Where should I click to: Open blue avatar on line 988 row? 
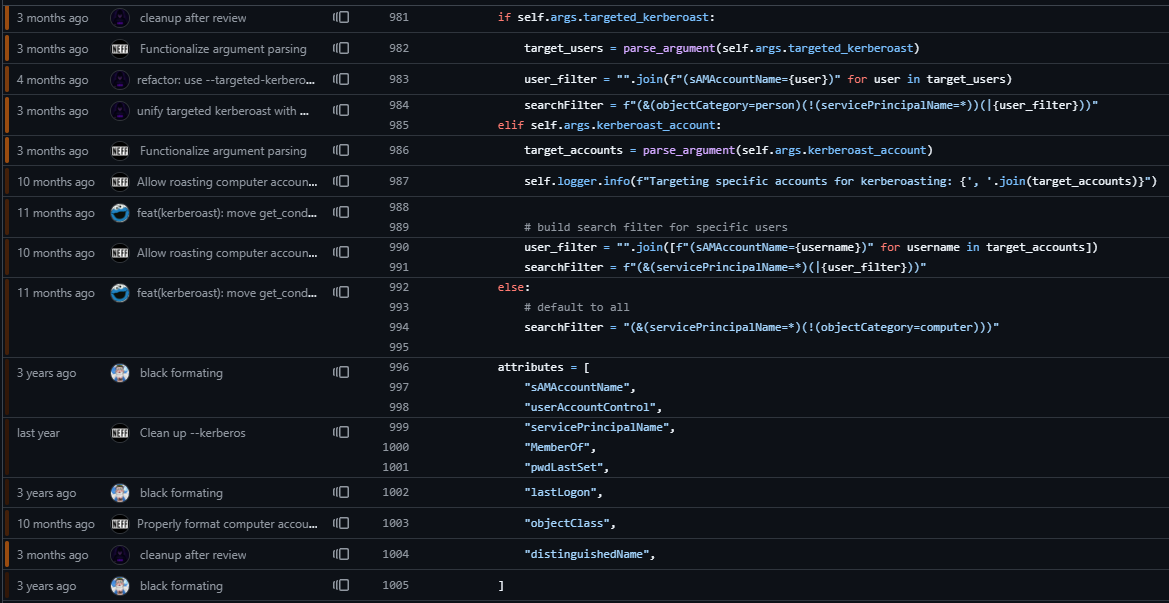point(120,213)
